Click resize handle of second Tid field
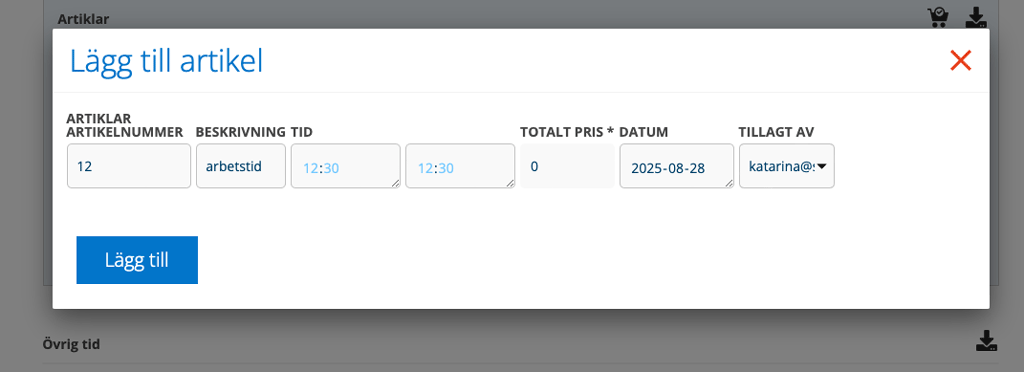The image size is (1024, 372). click(511, 184)
